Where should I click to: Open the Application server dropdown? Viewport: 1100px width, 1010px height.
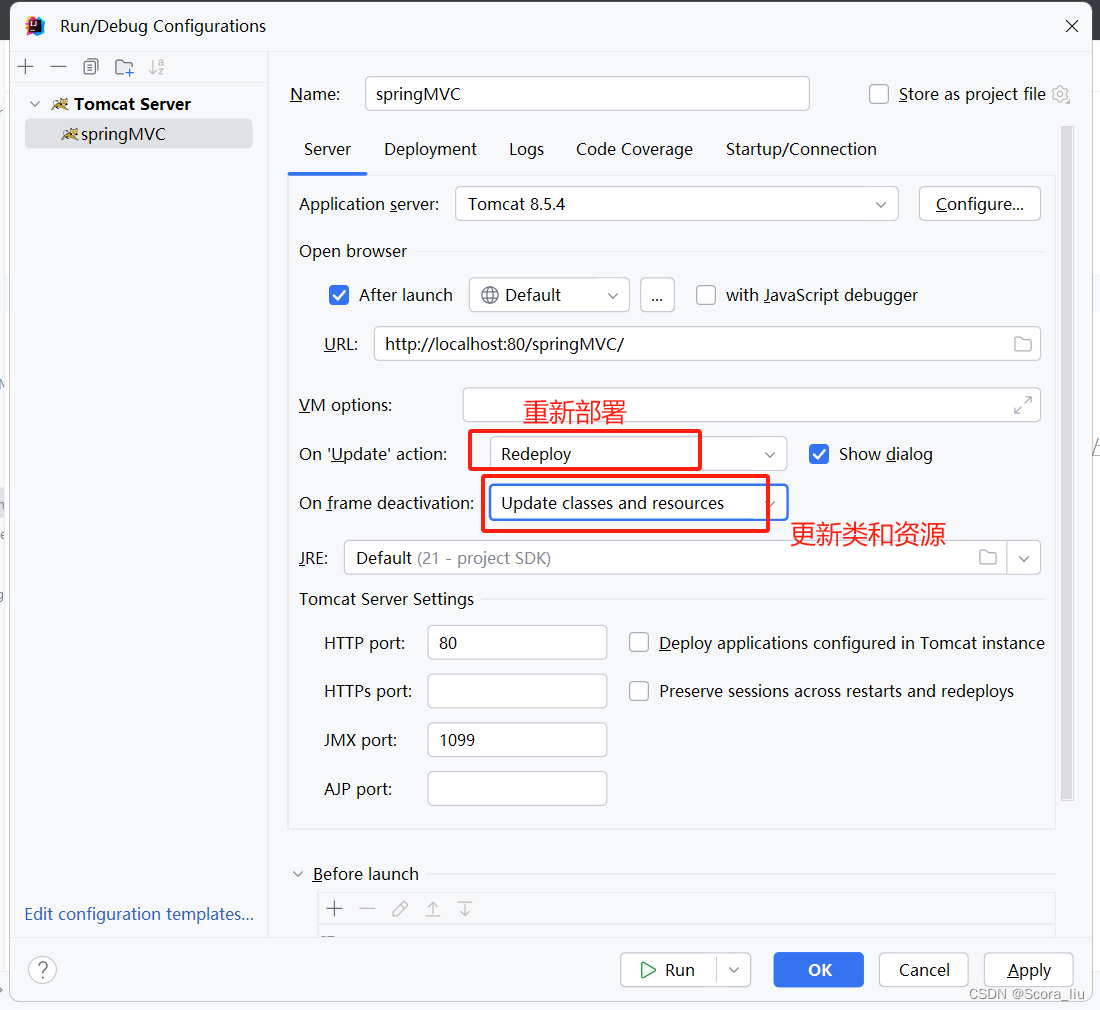676,204
